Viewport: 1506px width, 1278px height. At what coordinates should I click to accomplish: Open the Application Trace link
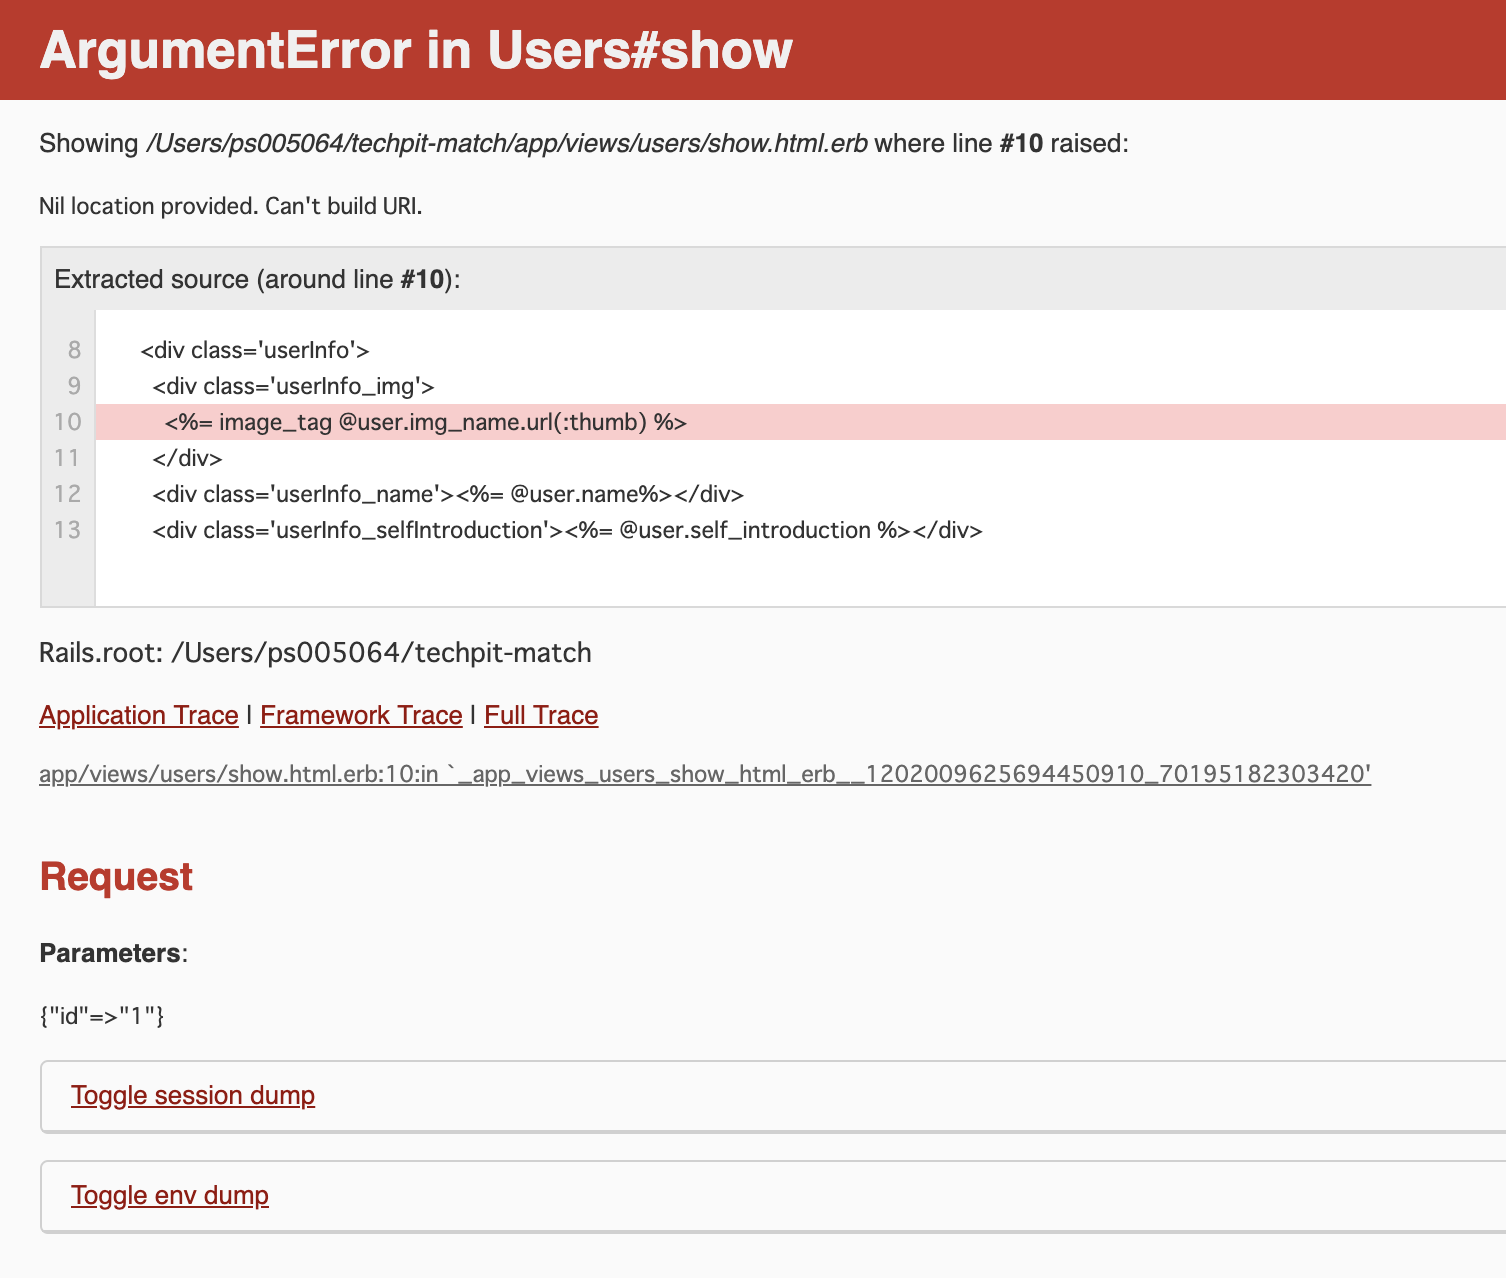(x=138, y=715)
